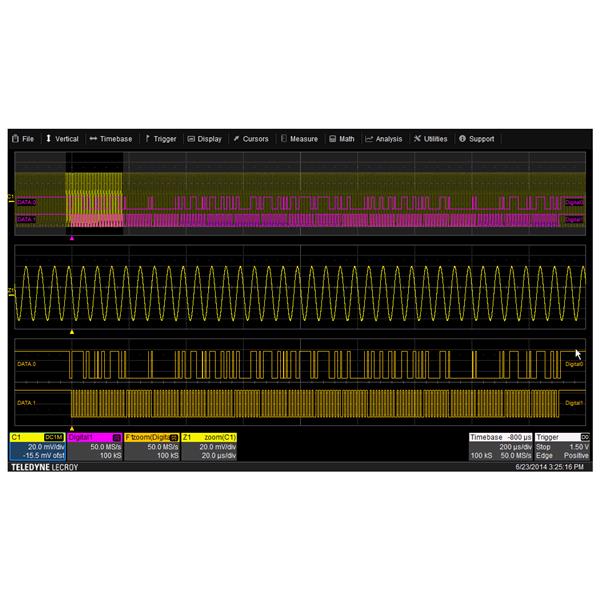Screen dimensions: 600x600
Task: Click the Analysis menu graph icon
Action: [x=369, y=139]
